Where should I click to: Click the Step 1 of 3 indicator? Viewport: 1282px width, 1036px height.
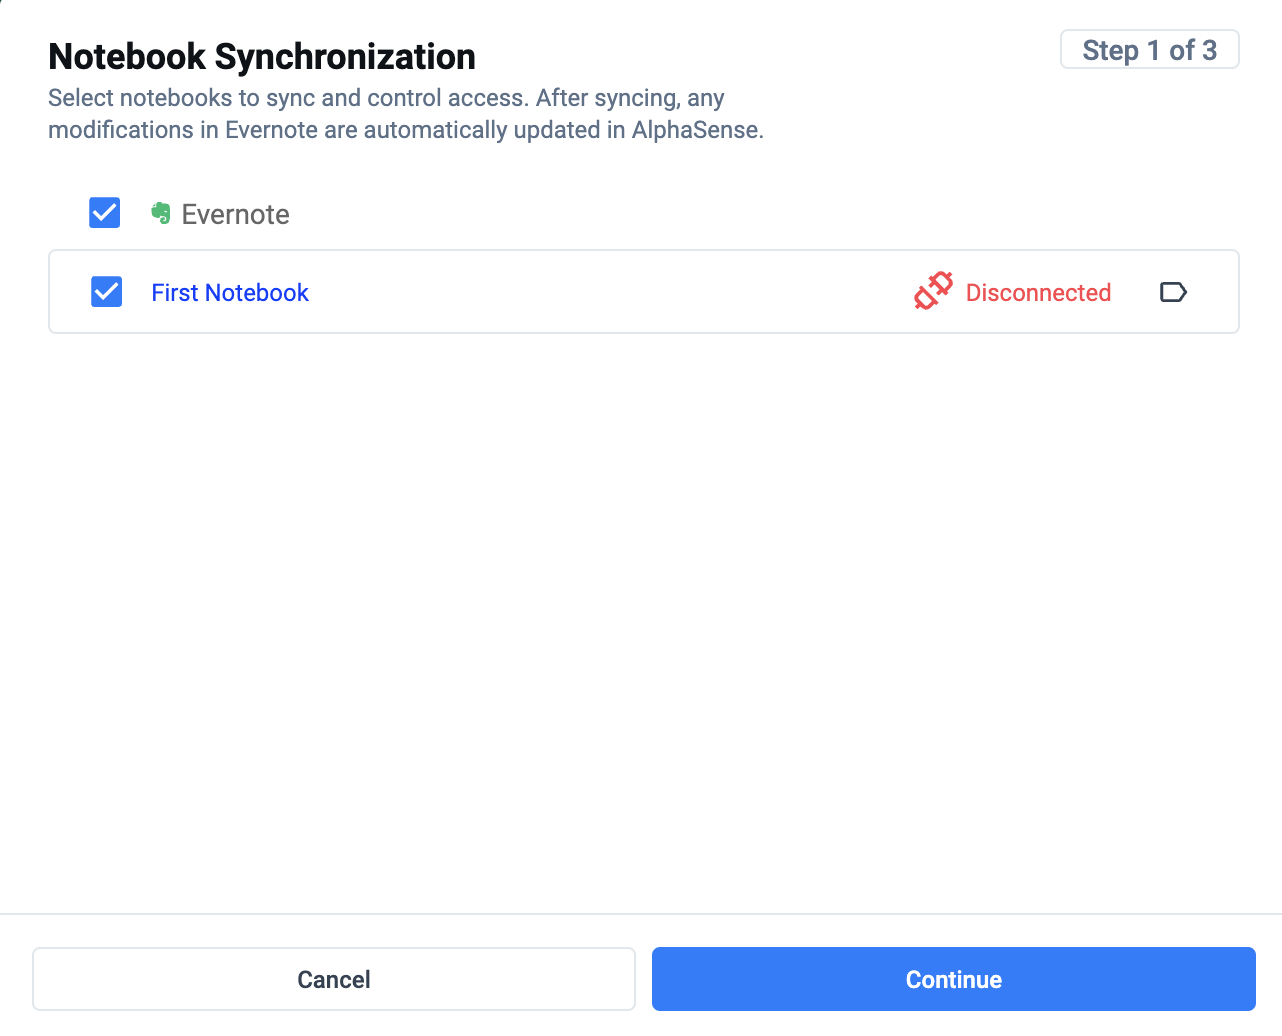coord(1149,50)
